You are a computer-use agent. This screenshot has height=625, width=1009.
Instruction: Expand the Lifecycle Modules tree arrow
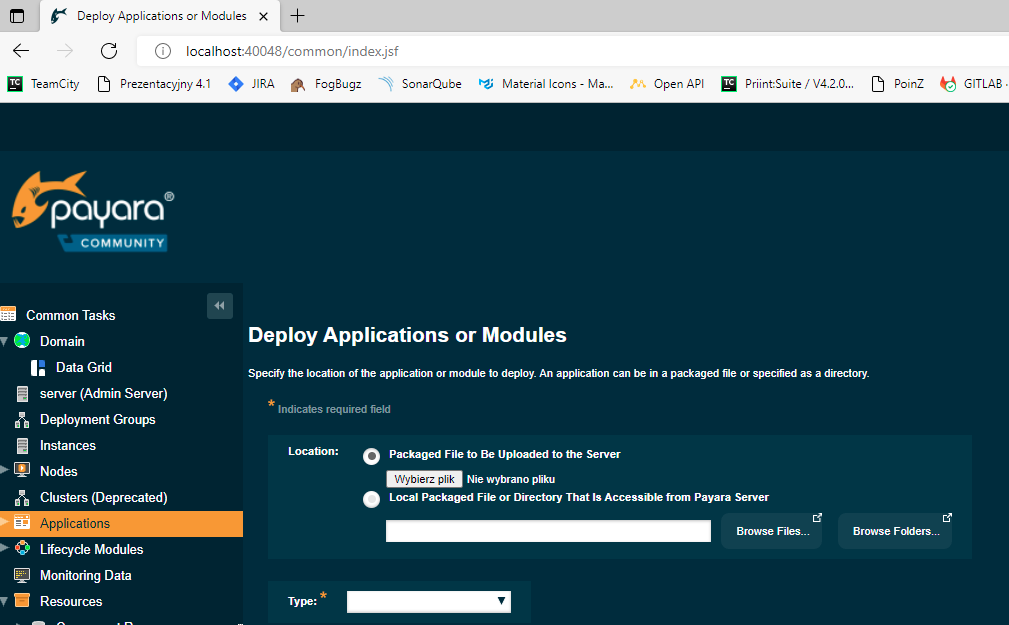click(5, 549)
